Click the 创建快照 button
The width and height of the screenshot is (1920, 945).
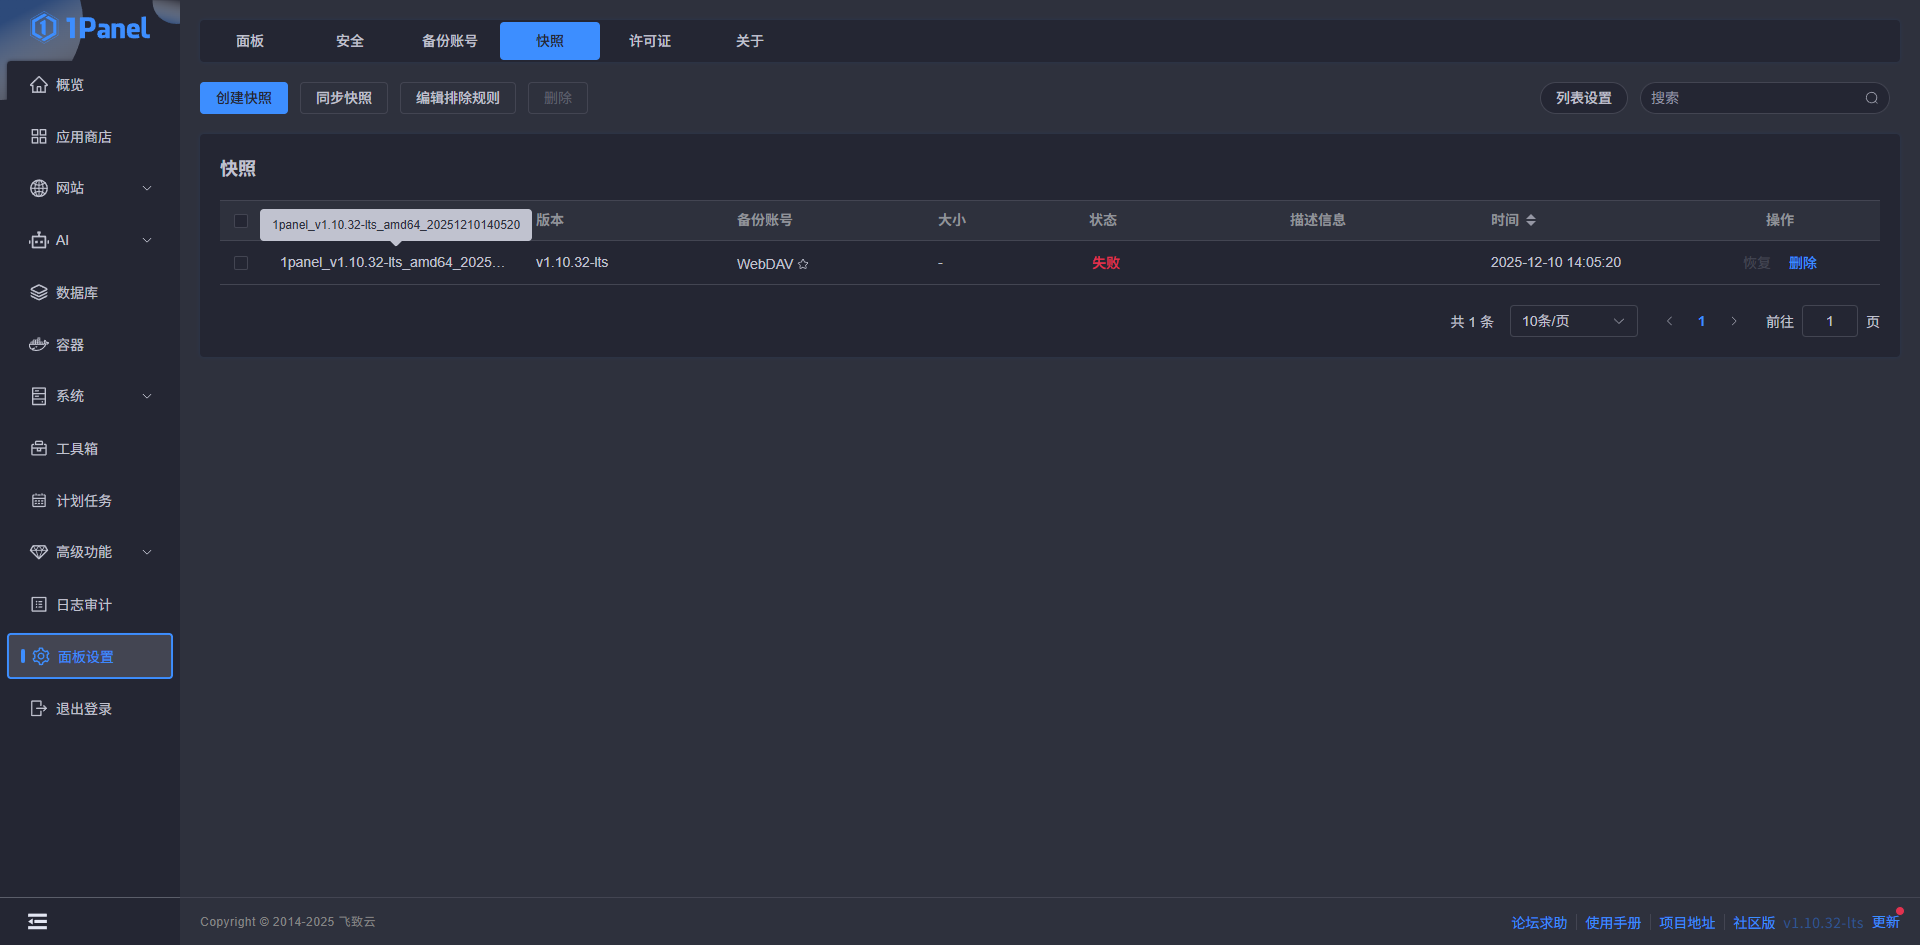[x=244, y=98]
